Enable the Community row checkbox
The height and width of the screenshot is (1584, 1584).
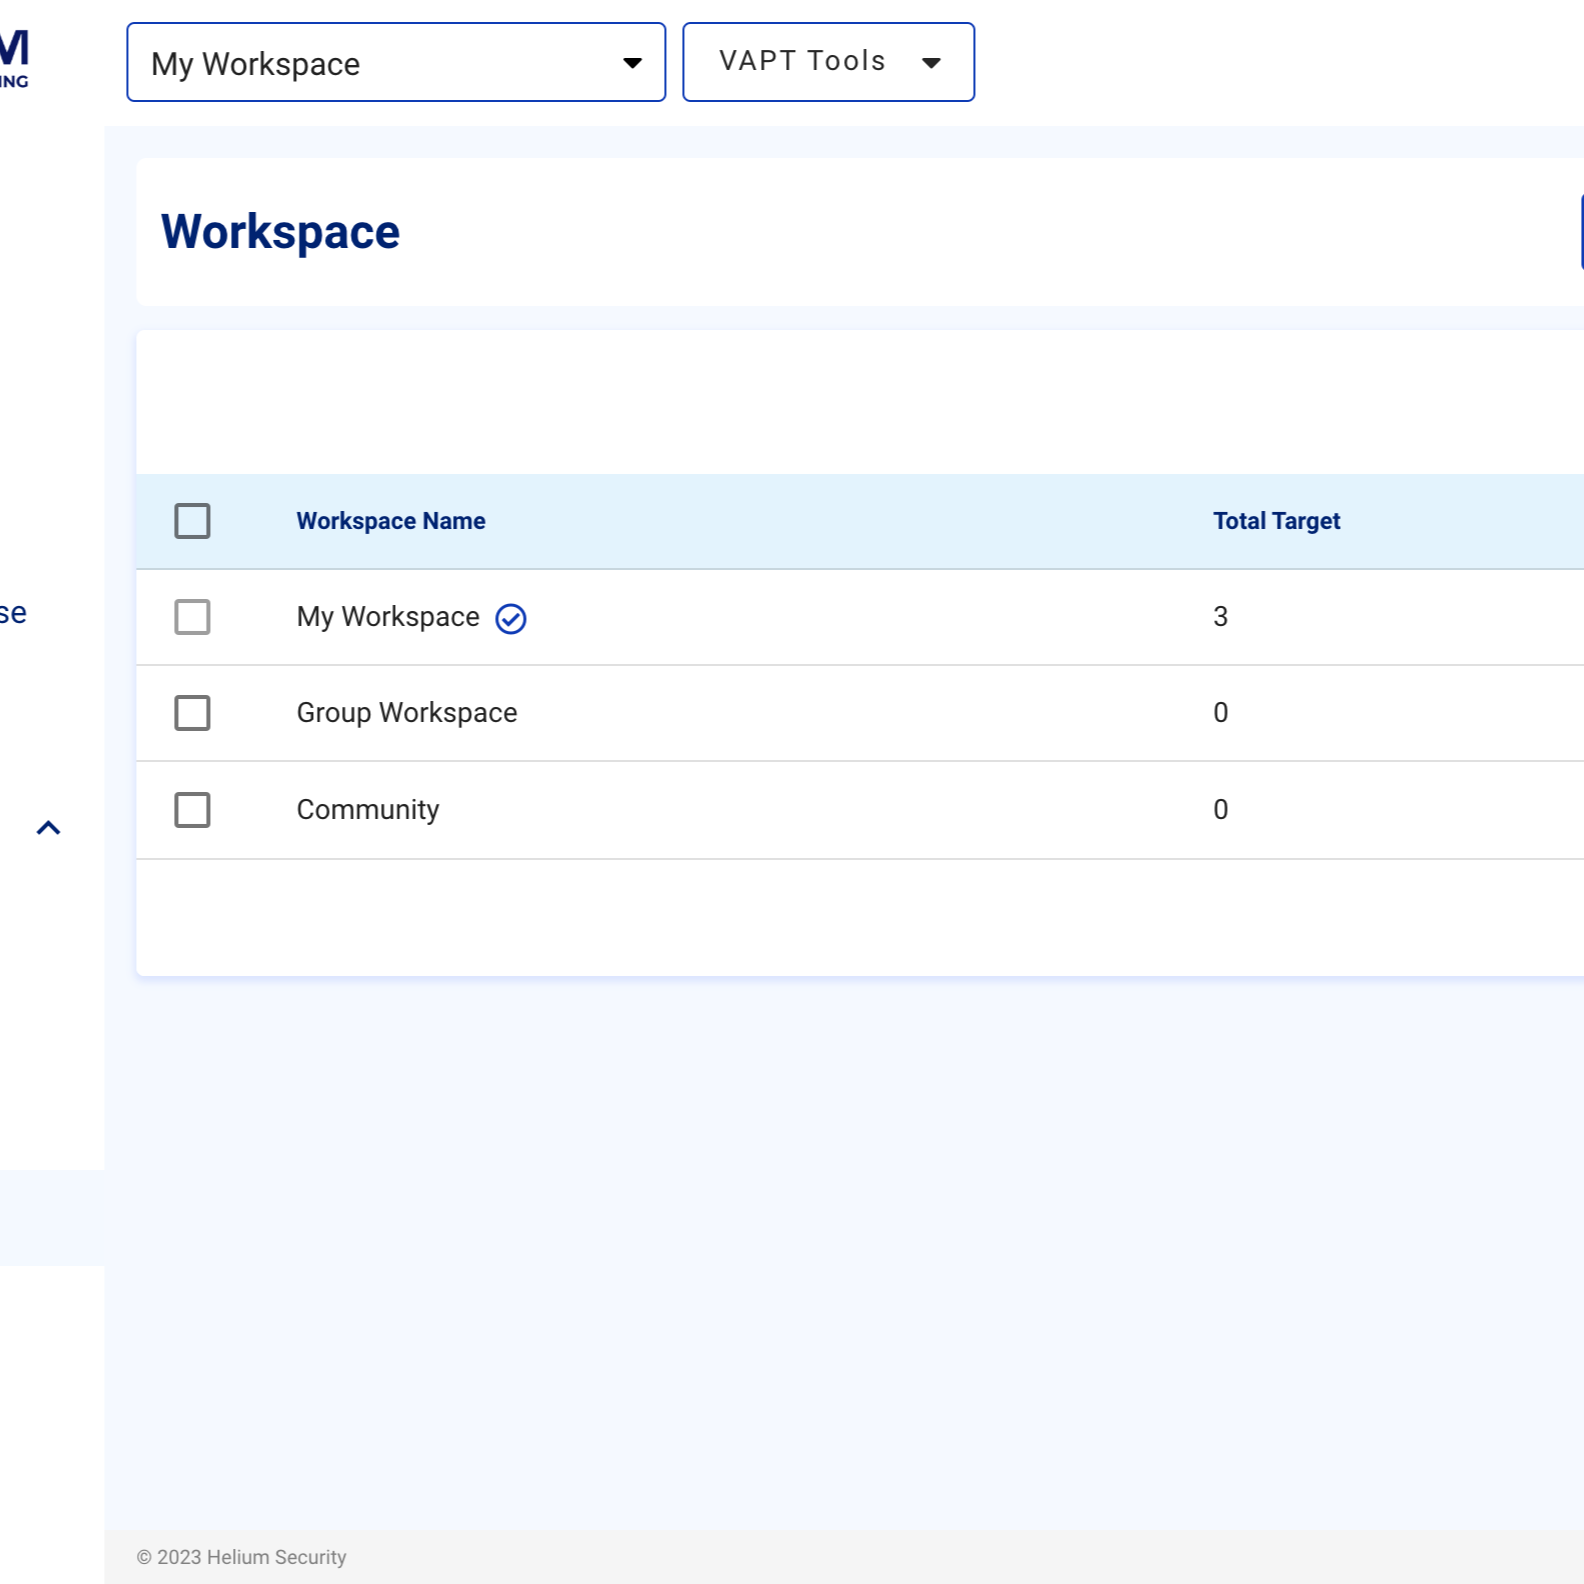[x=192, y=810]
